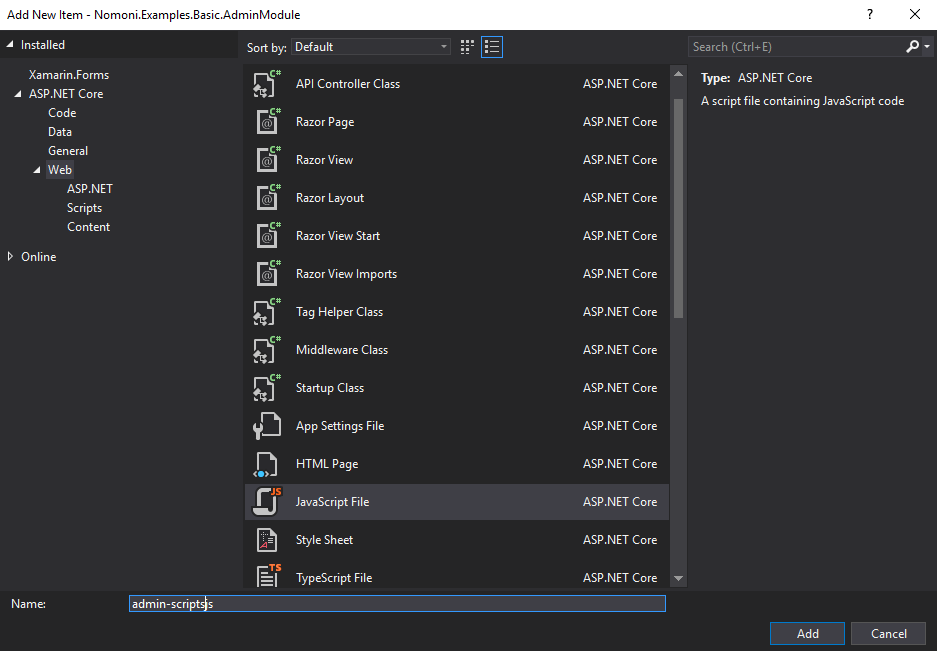This screenshot has height=651, width=937.
Task: Select the Style Sheet template icon
Action: coord(266,539)
